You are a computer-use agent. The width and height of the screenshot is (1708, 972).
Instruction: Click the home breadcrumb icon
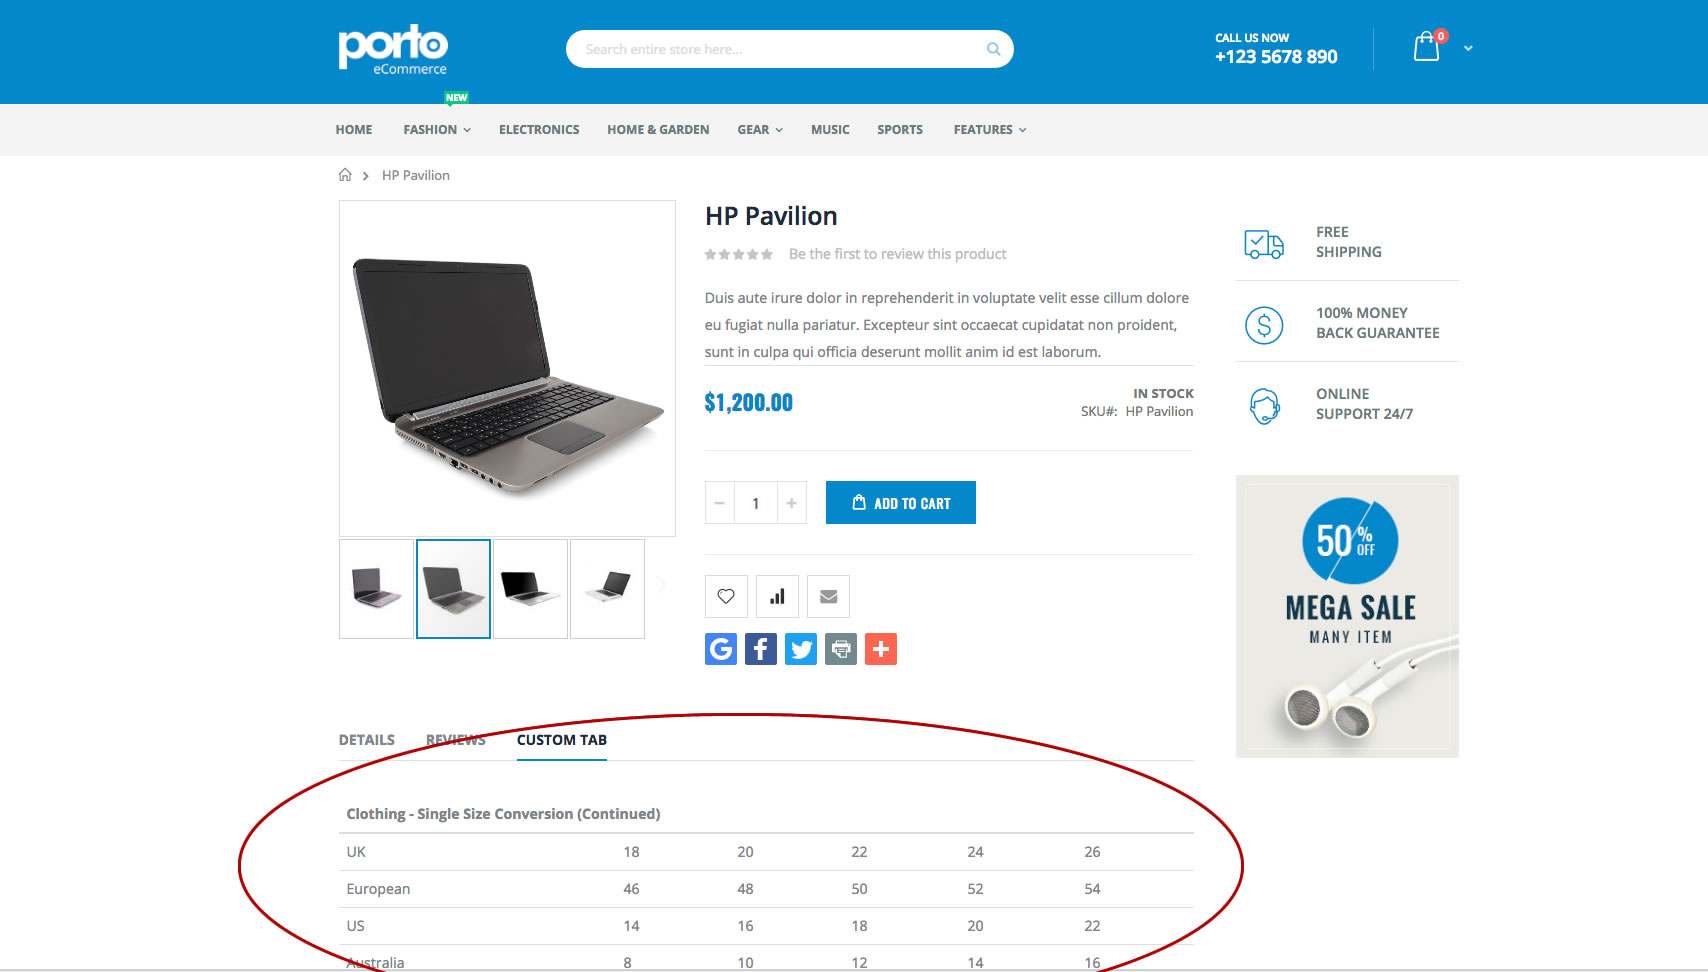tap(344, 174)
